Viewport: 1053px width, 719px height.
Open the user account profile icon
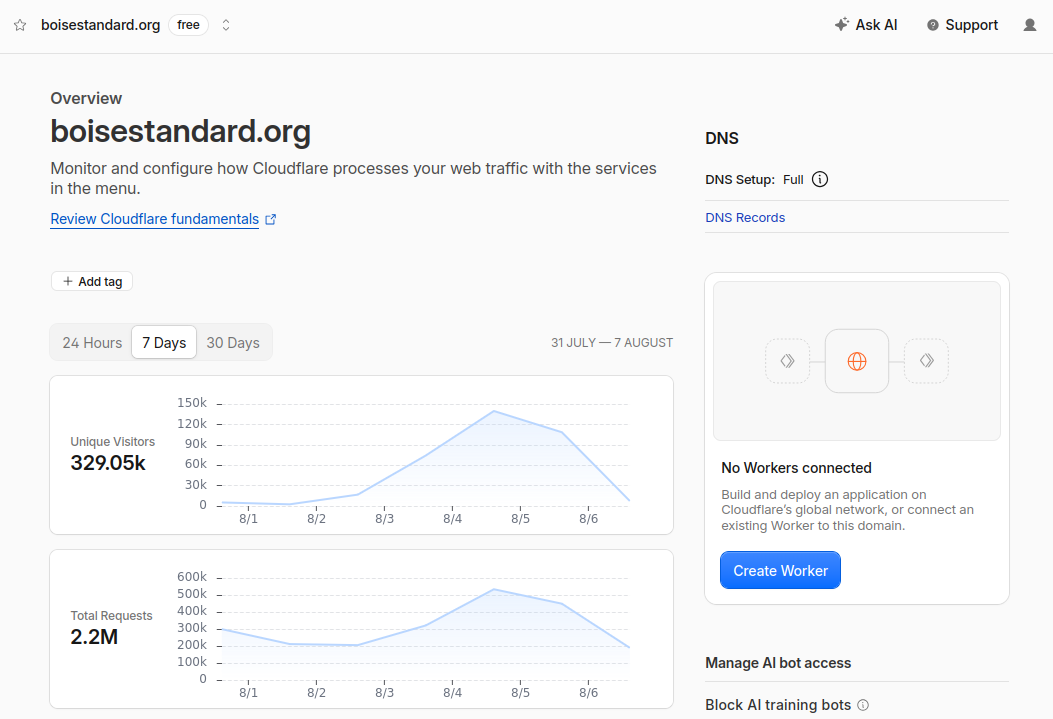pos(1029,25)
